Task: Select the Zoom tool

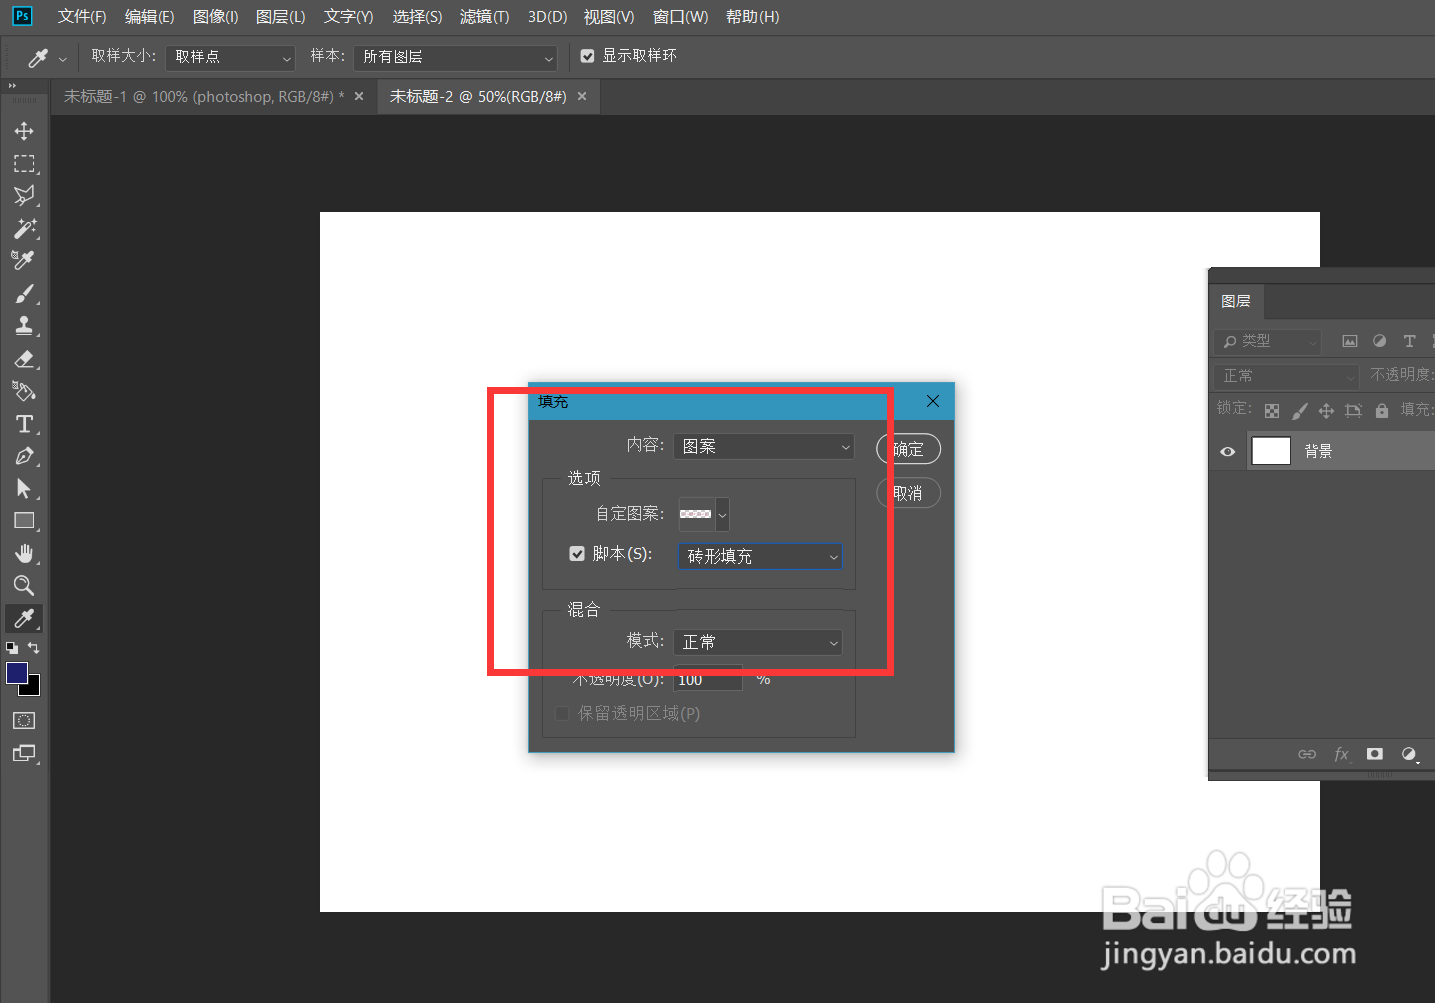Action: tap(24, 586)
